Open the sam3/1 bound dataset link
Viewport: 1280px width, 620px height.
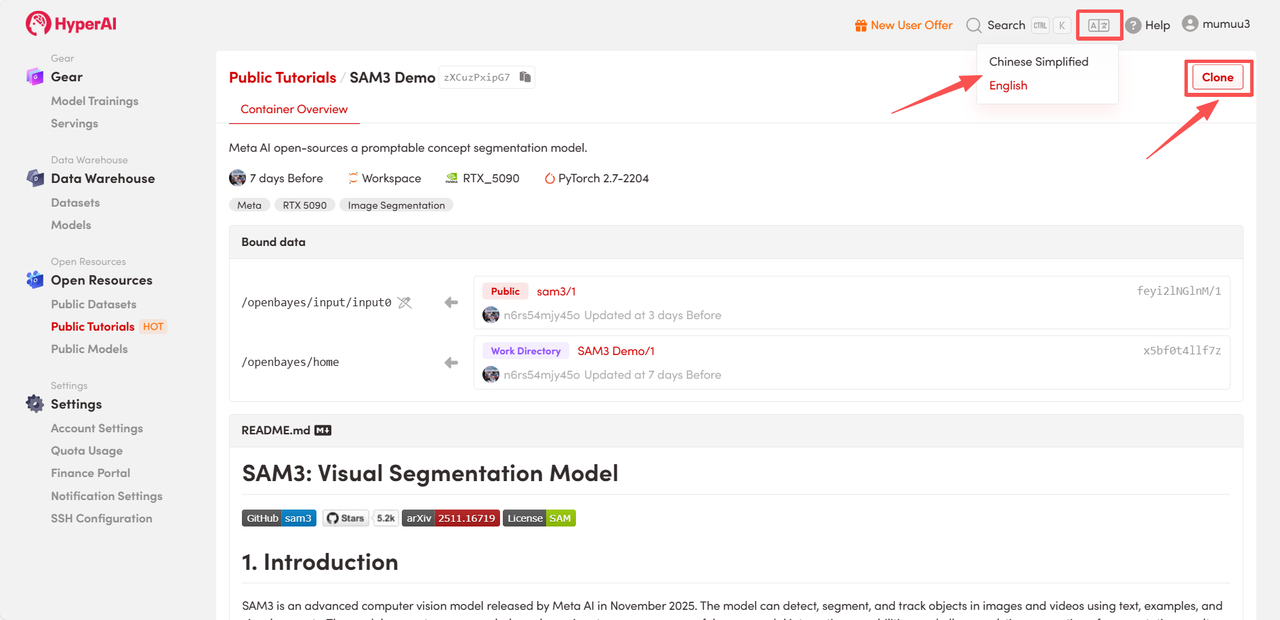[x=556, y=291]
